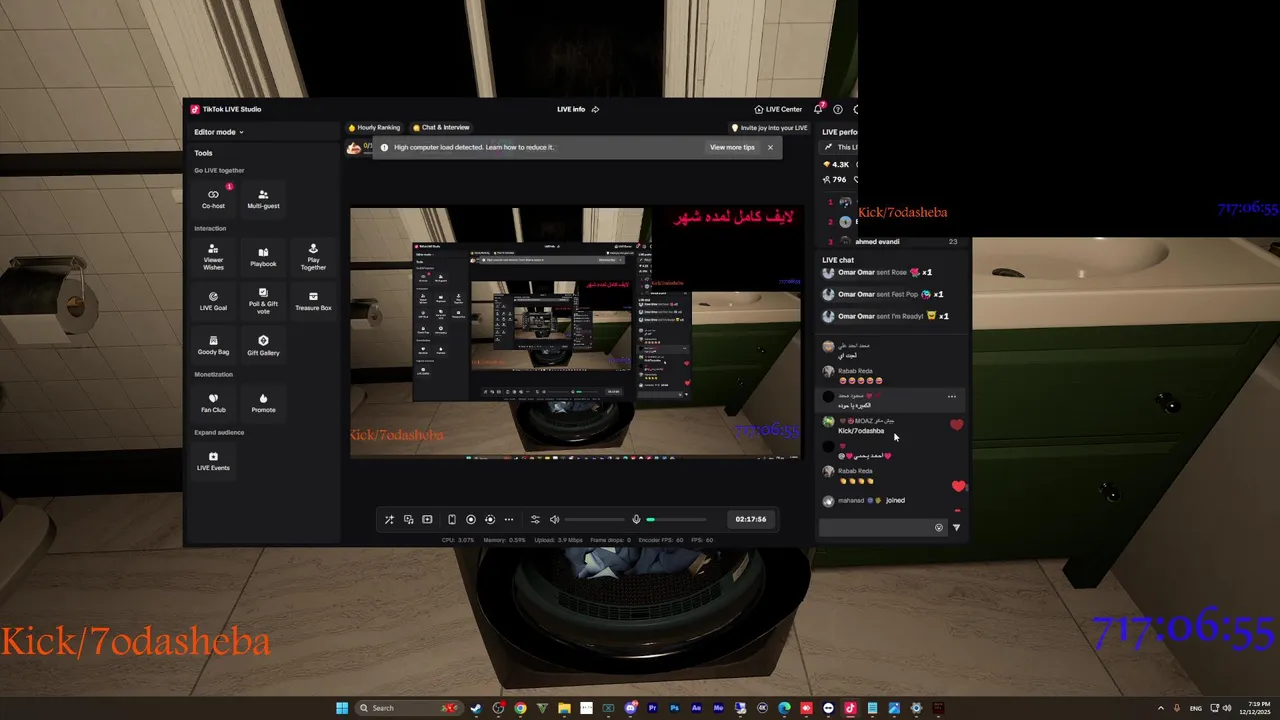Open the Co-host tool

(213, 198)
